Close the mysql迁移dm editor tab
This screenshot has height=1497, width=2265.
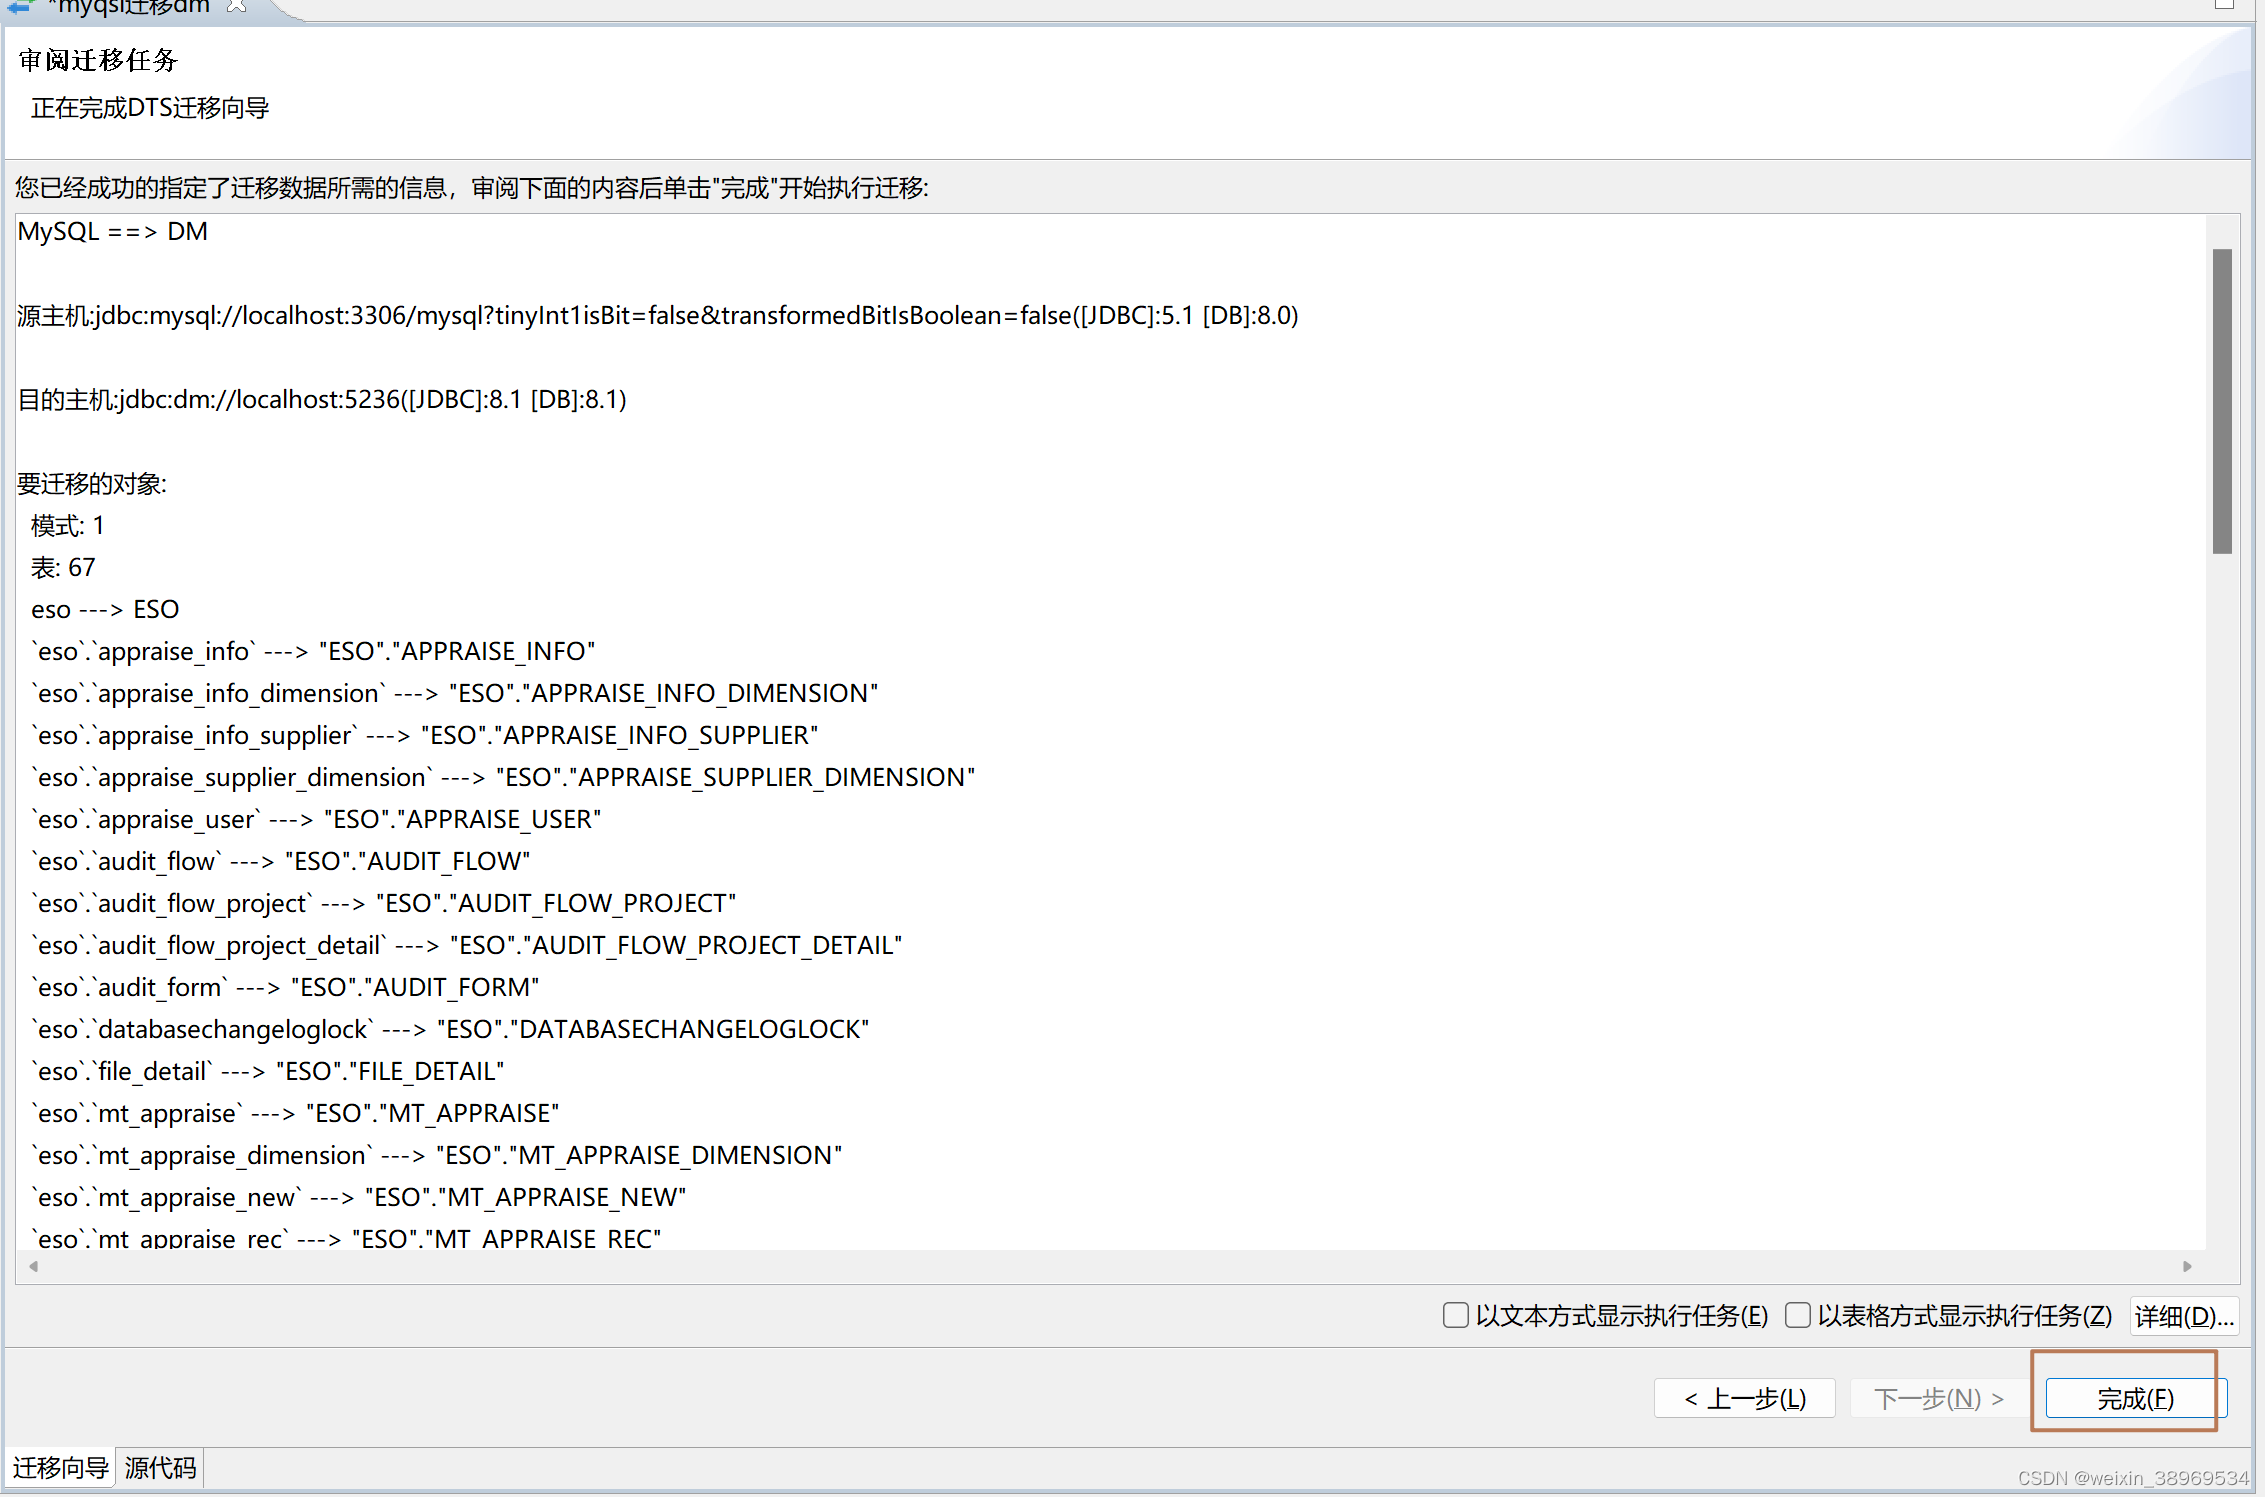(x=236, y=6)
